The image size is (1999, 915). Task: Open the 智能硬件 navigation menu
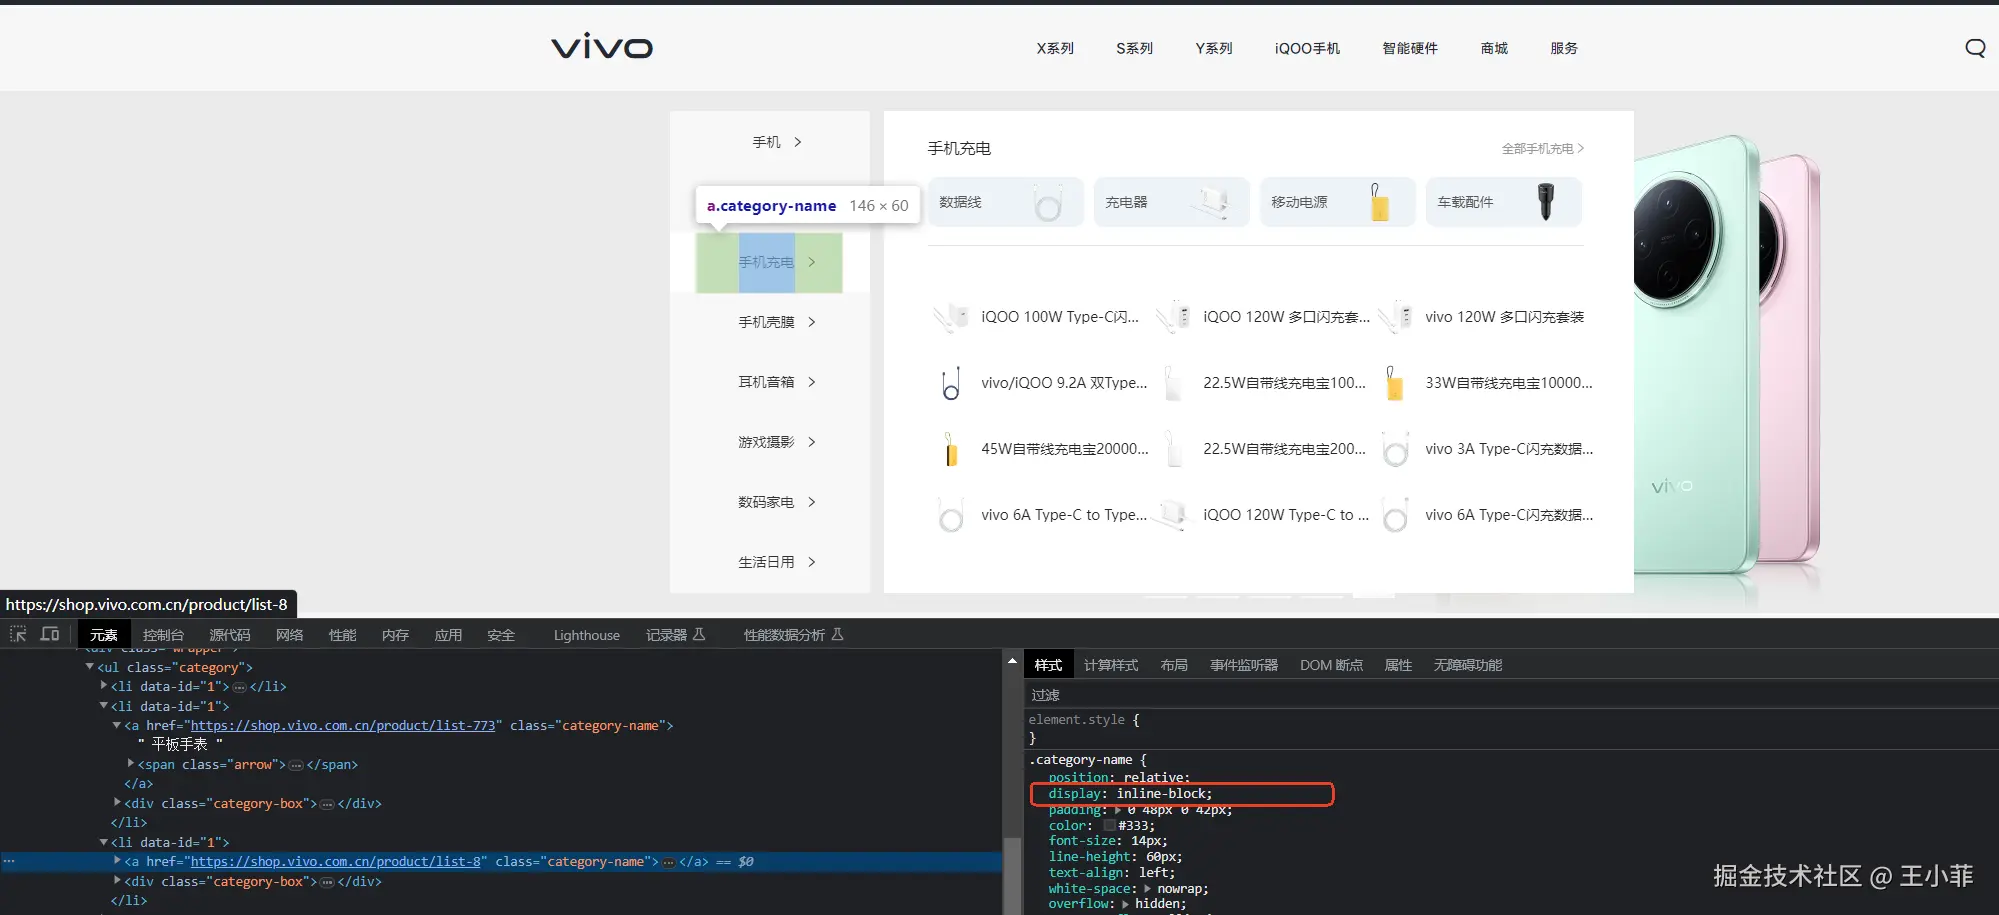click(x=1410, y=48)
